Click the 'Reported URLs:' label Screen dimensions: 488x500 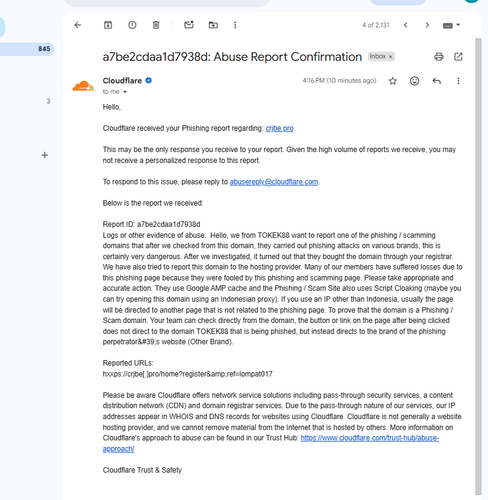click(128, 363)
